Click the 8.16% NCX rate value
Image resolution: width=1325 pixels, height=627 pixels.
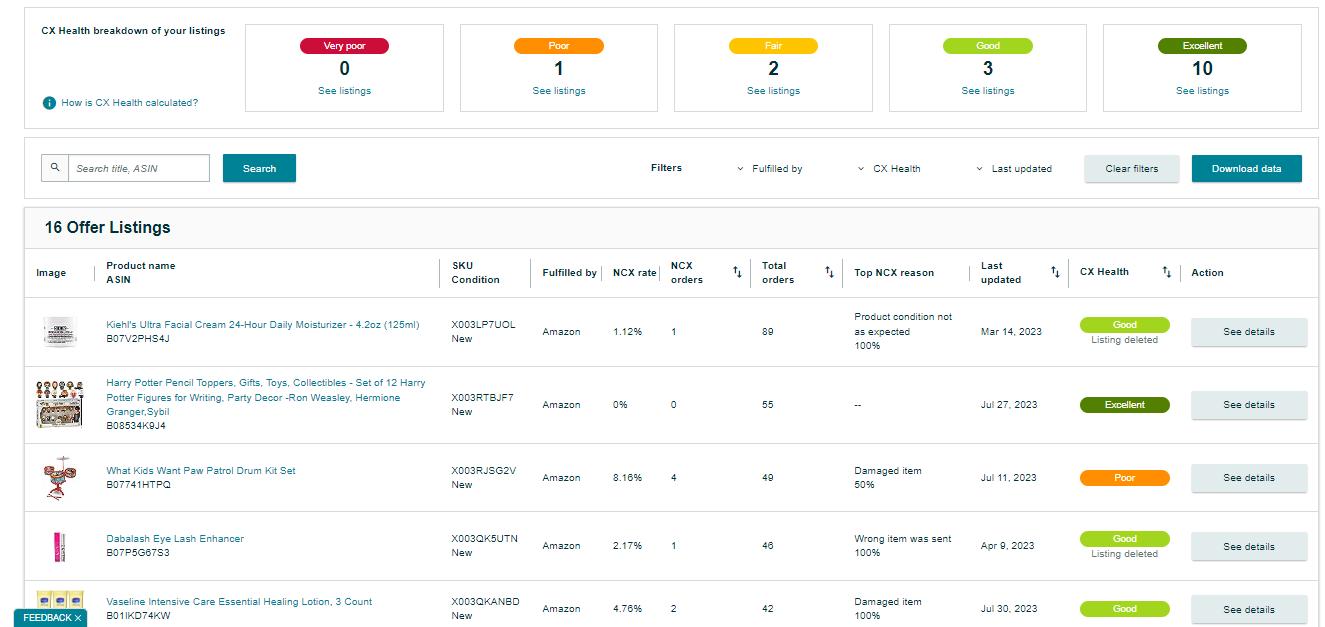coord(628,478)
